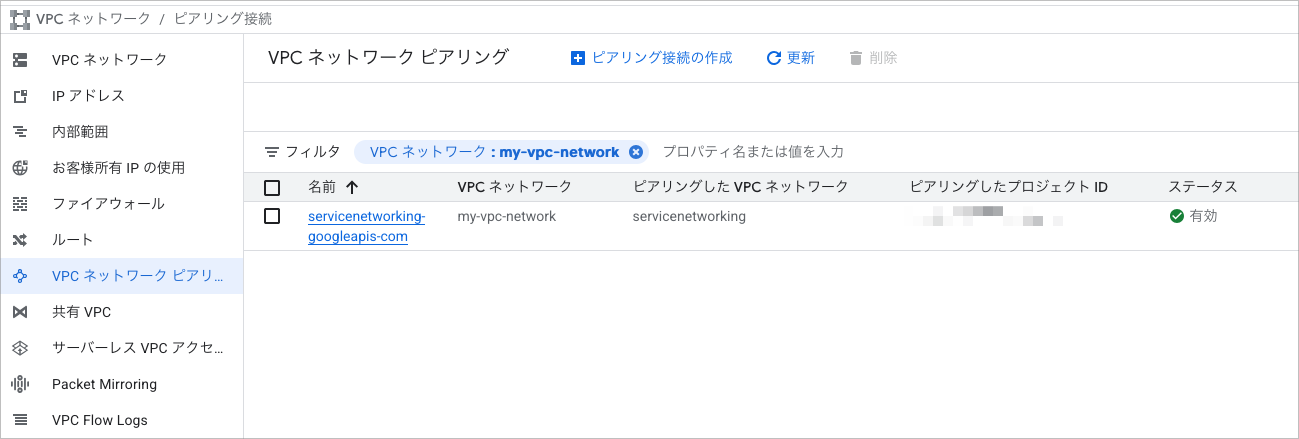The width and height of the screenshot is (1299, 439).
Task: Click the 内部範囲 sidebar icon
Action: pos(20,132)
